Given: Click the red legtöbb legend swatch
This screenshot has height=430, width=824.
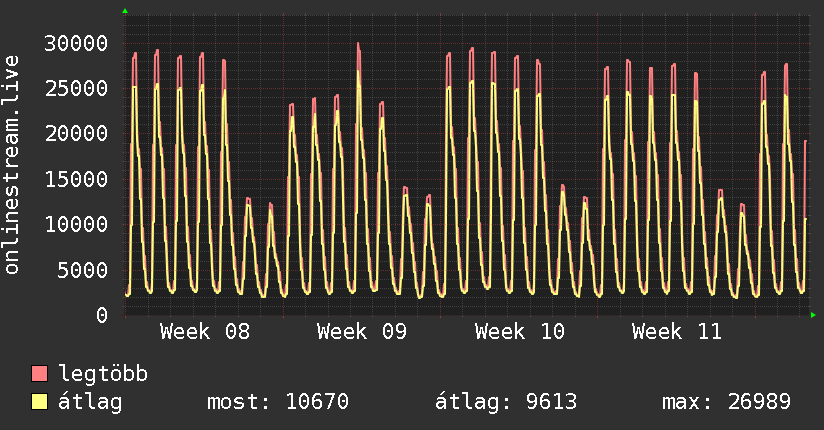Looking at the screenshot, I should coord(40,375).
